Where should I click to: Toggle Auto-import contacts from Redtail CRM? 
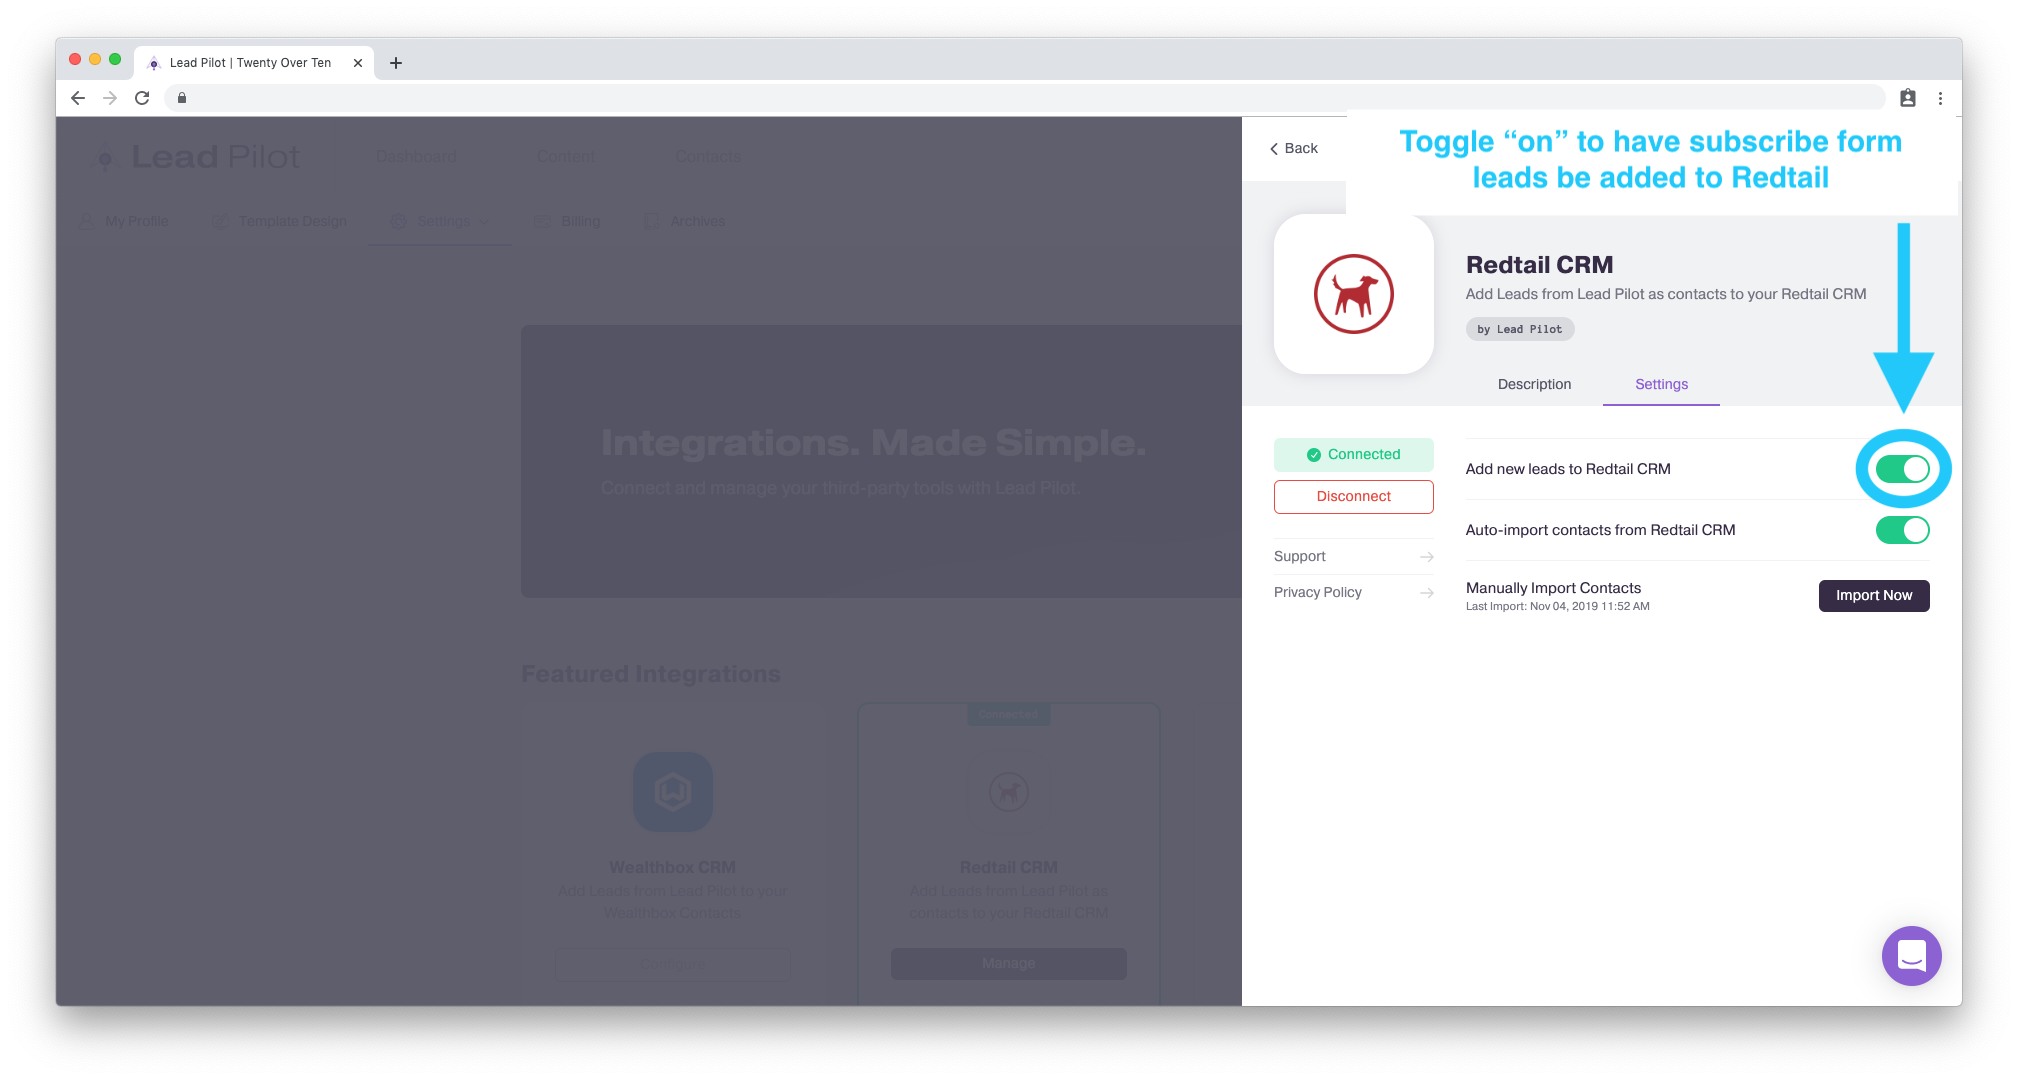pos(1902,530)
